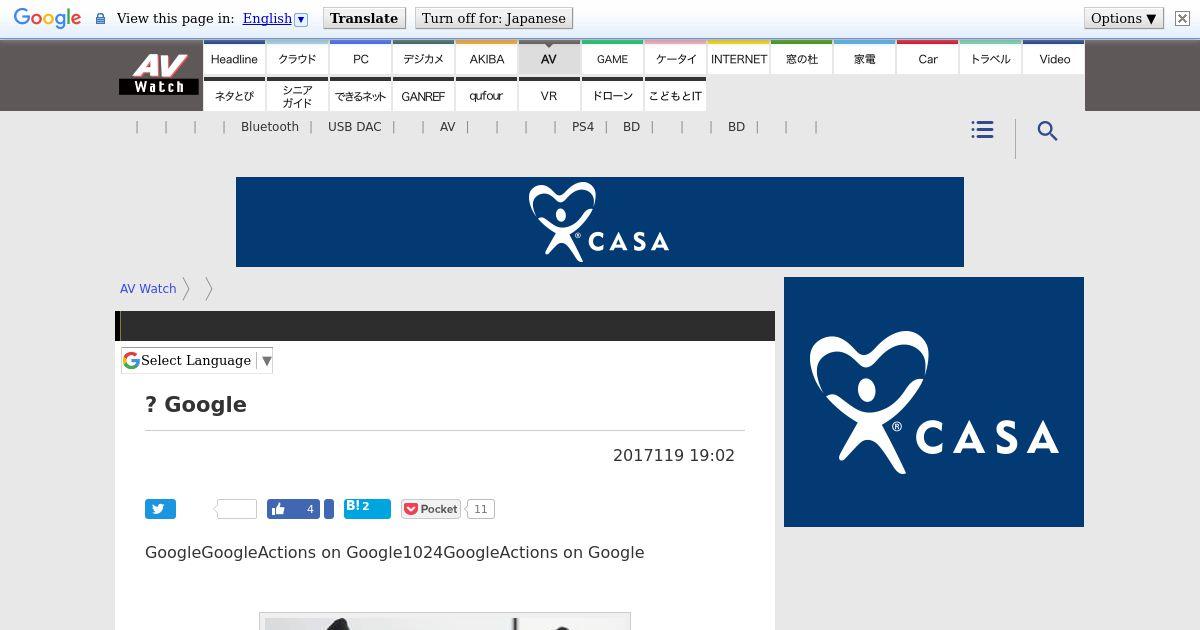Click the article image below the paragraph
This screenshot has height=630, width=1200.
pos(445,621)
